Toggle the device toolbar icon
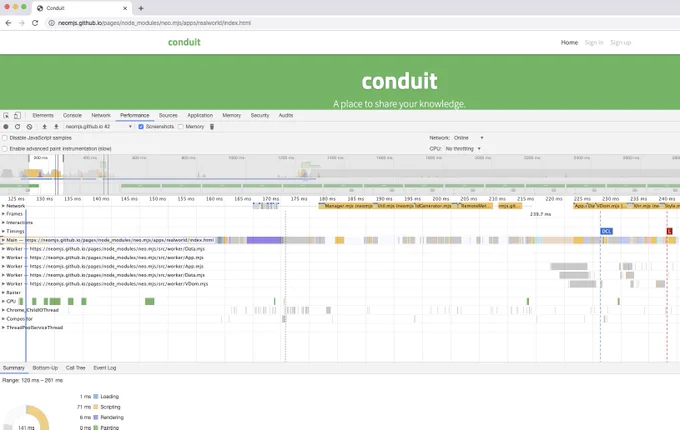This screenshot has width=680, height=430. coord(17,115)
